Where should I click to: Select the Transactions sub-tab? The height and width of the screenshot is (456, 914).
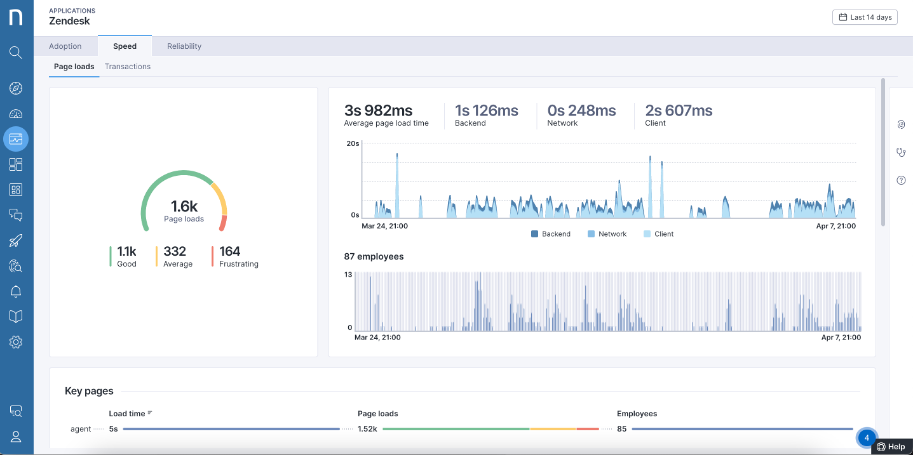click(x=128, y=66)
